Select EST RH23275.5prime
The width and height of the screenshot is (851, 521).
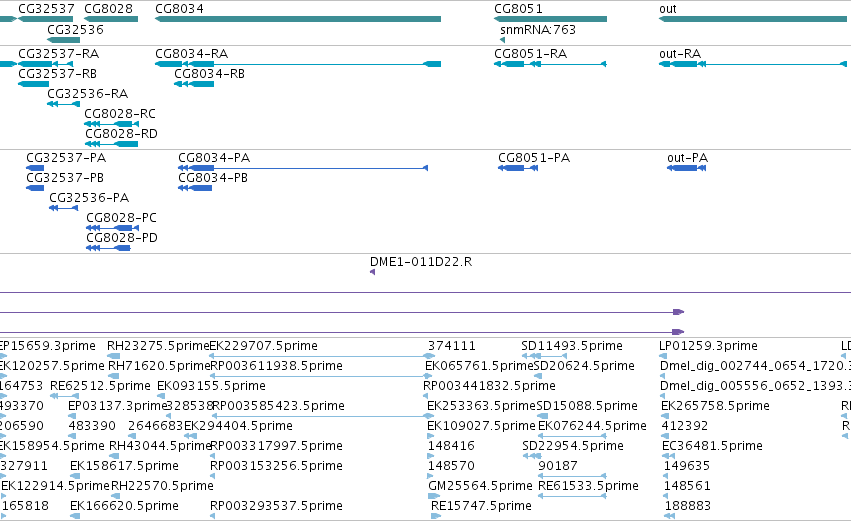pos(158,346)
